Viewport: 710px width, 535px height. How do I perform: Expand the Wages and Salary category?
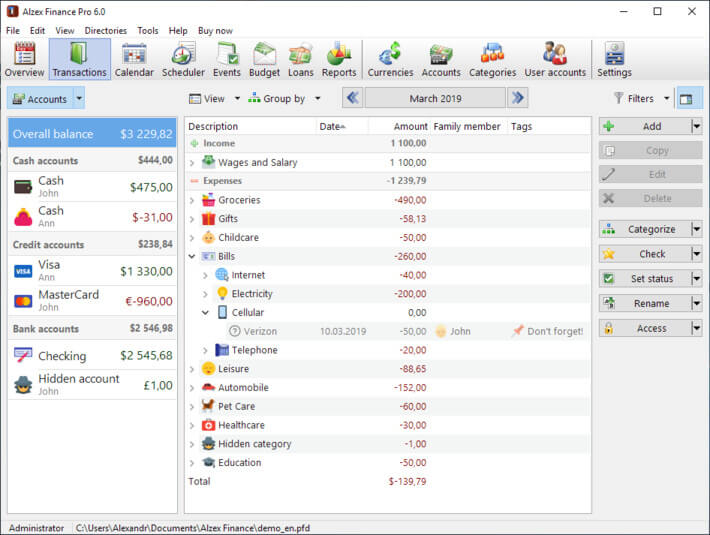point(192,163)
